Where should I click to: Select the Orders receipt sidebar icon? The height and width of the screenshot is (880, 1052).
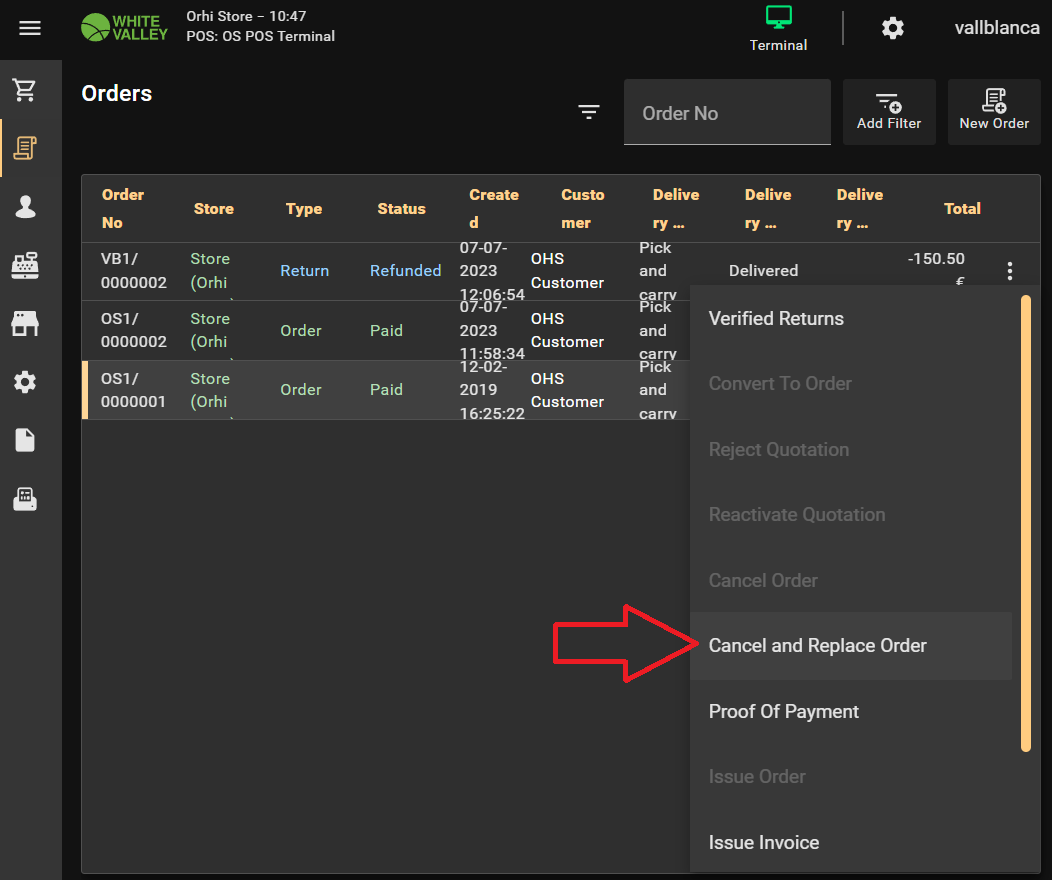[x=25, y=149]
